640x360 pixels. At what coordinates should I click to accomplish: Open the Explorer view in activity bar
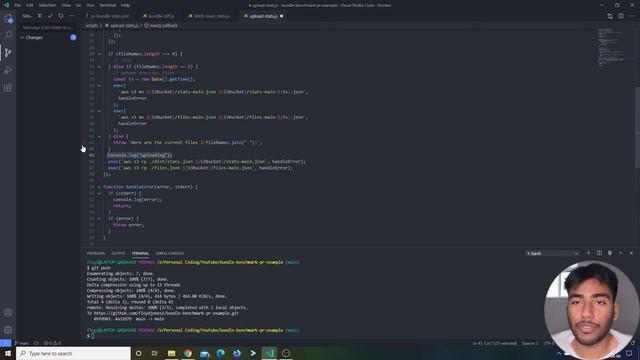(x=8, y=18)
